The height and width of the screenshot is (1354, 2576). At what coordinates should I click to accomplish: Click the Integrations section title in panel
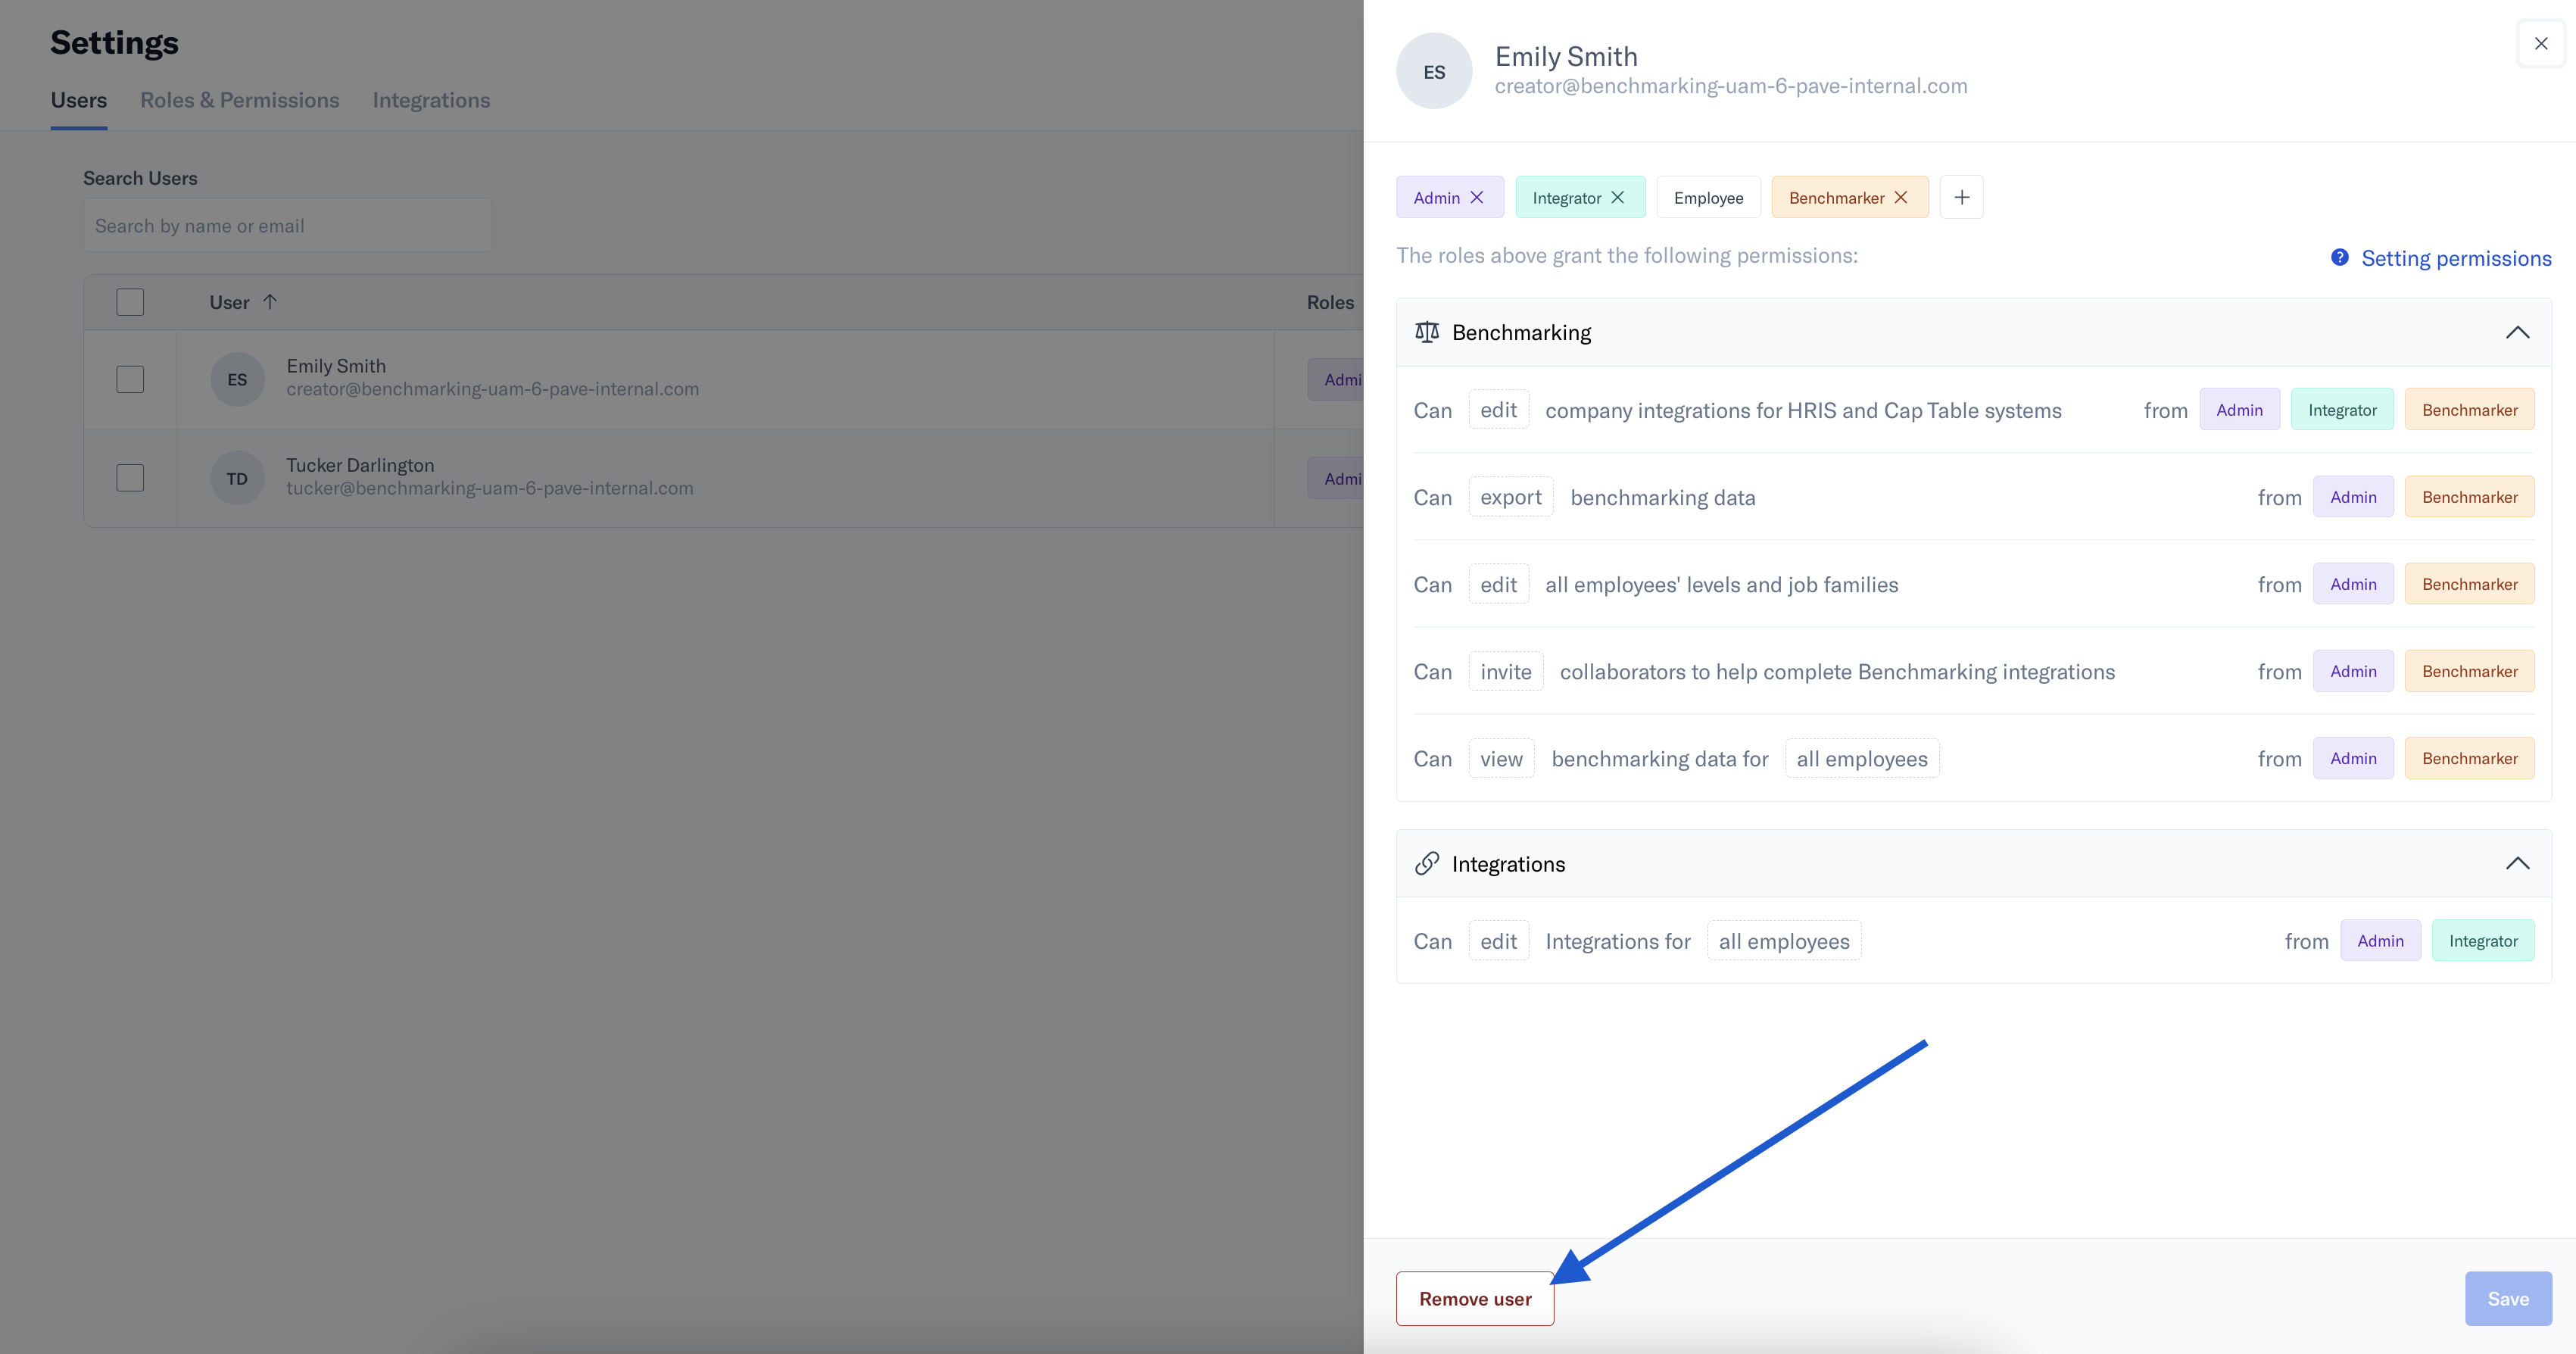point(1508,863)
